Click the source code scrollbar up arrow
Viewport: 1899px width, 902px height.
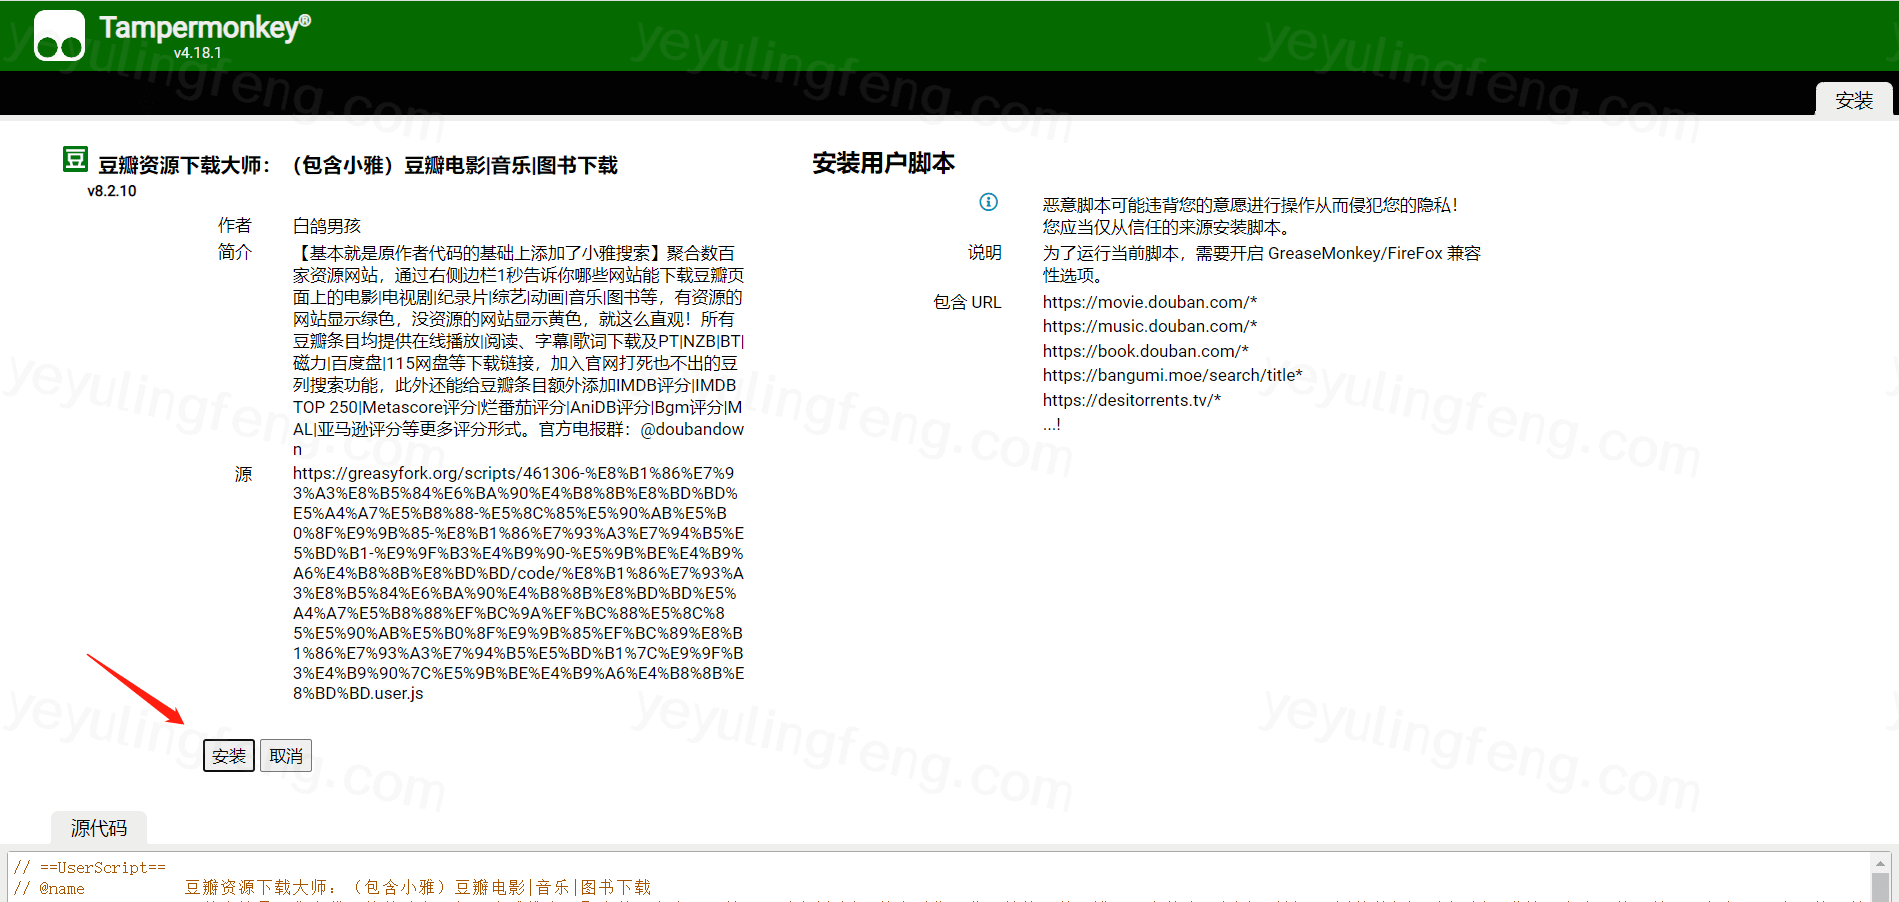point(1880,863)
